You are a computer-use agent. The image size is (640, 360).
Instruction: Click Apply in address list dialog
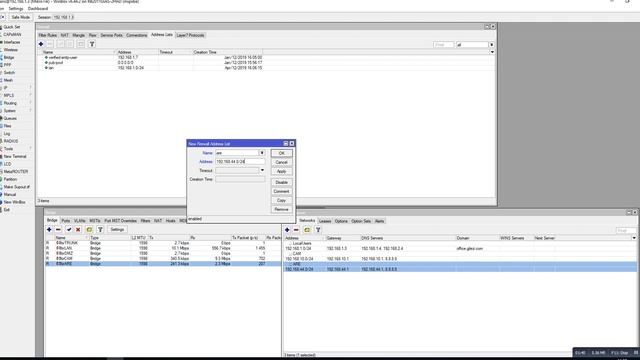click(x=282, y=171)
